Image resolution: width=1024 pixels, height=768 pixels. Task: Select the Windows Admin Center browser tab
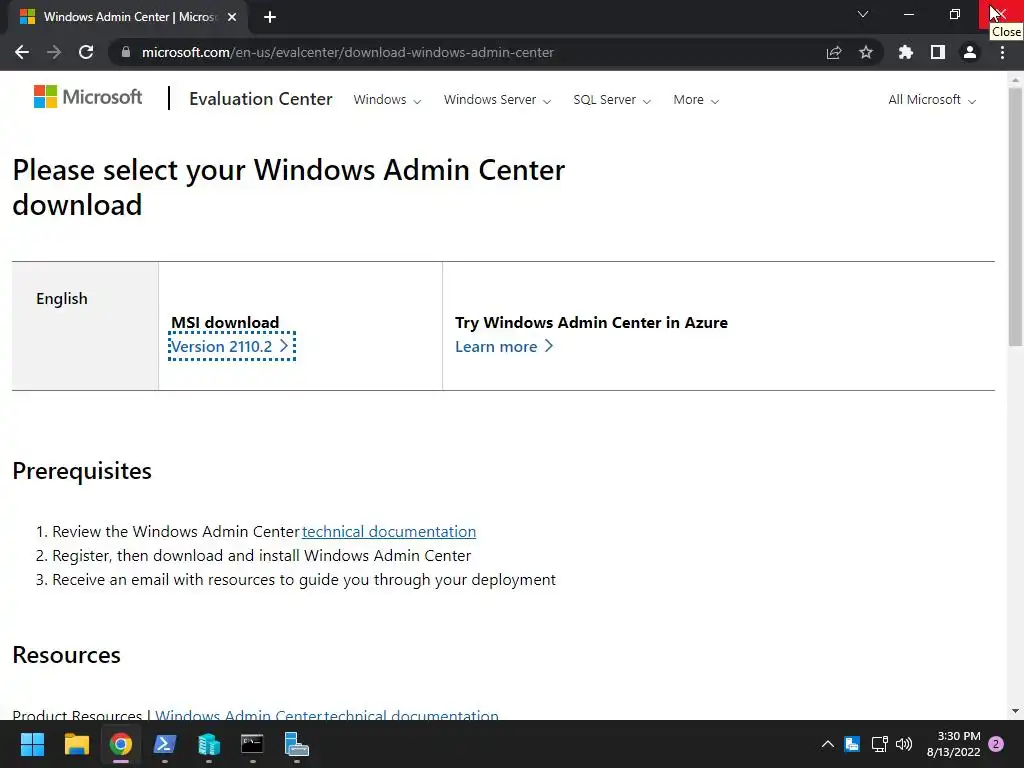click(128, 17)
